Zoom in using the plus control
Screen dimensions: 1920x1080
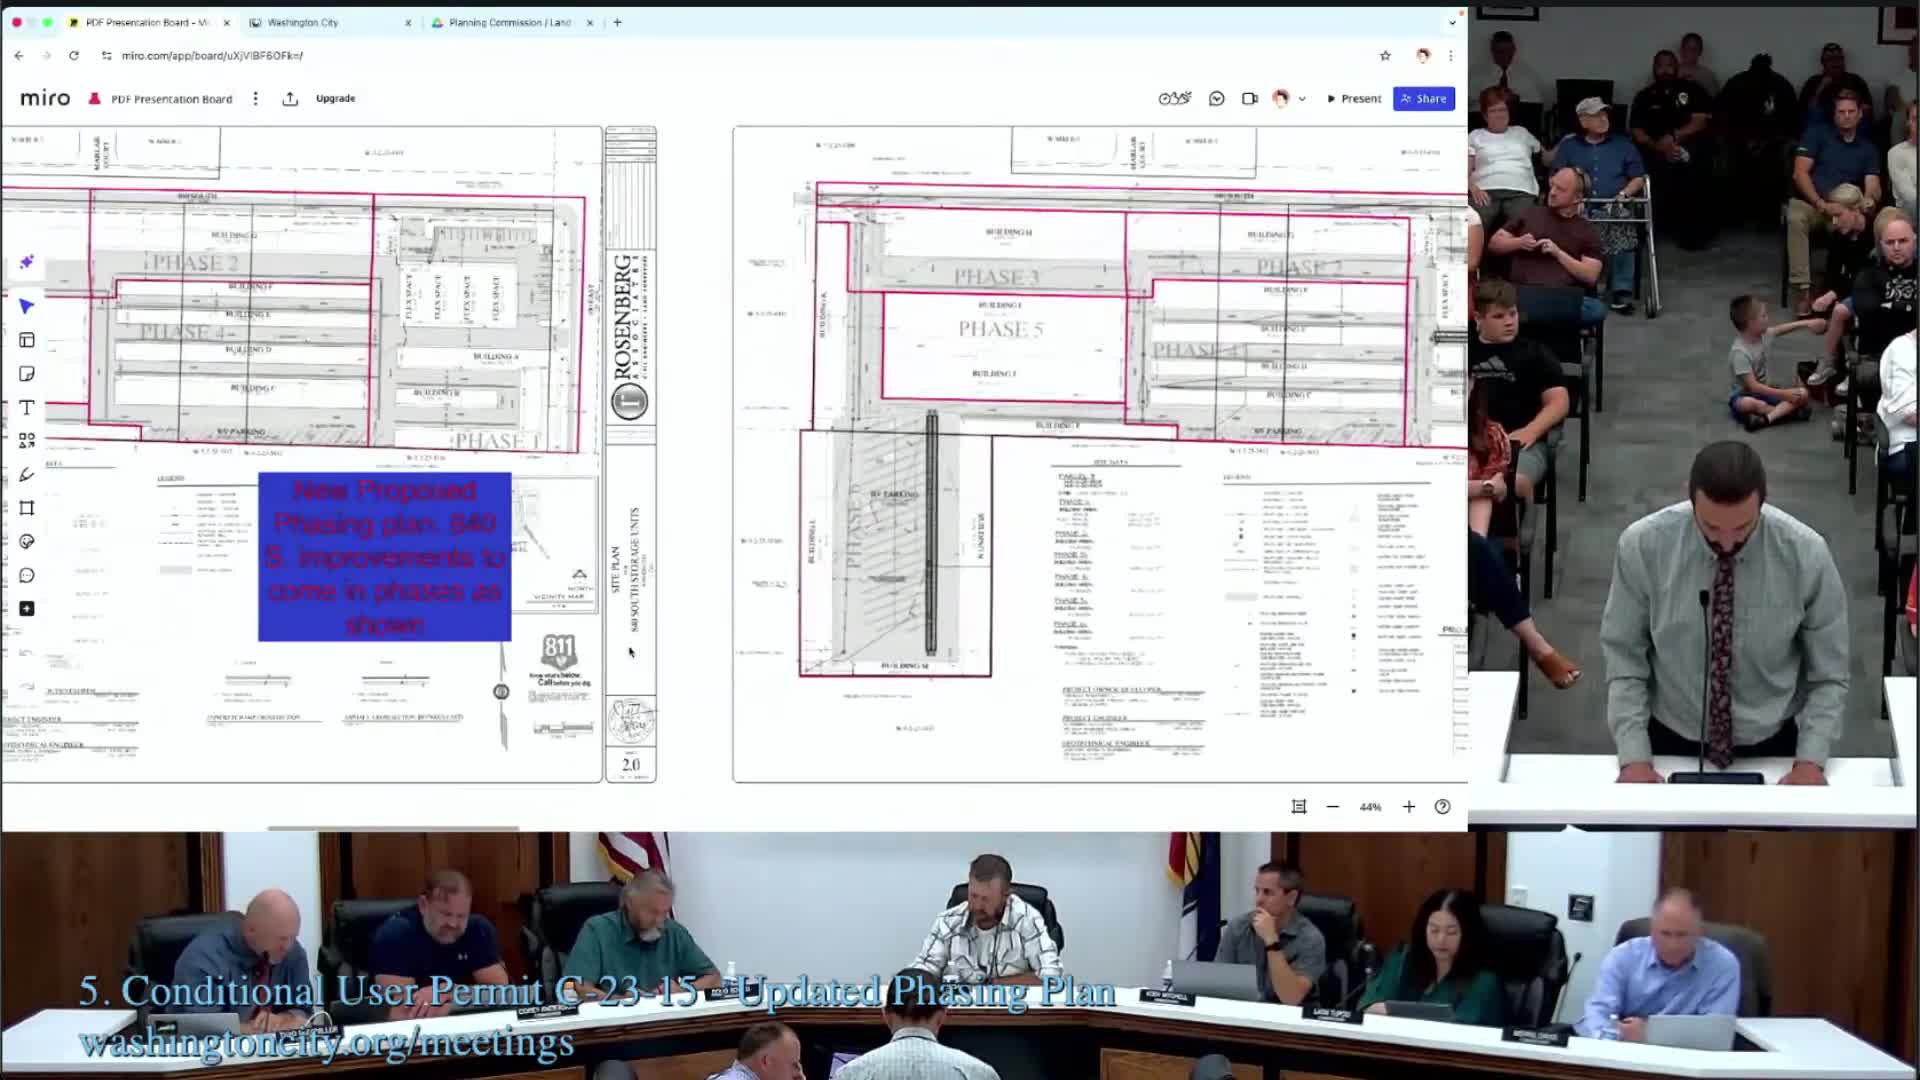pos(1408,806)
